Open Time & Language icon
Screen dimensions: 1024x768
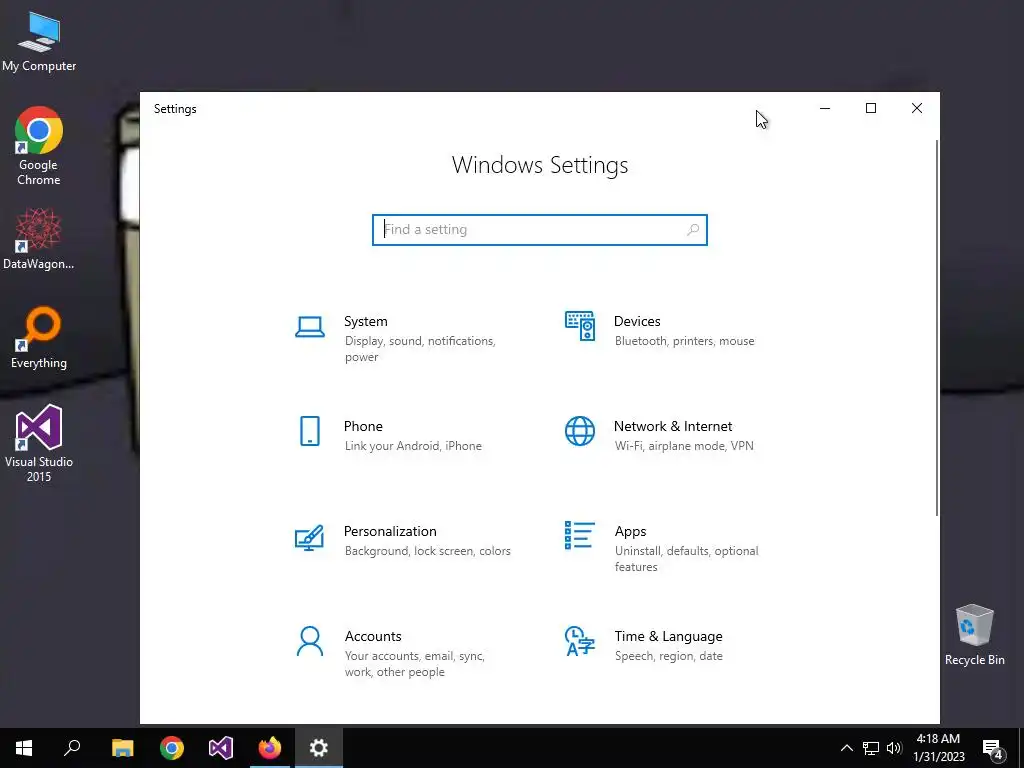point(580,641)
